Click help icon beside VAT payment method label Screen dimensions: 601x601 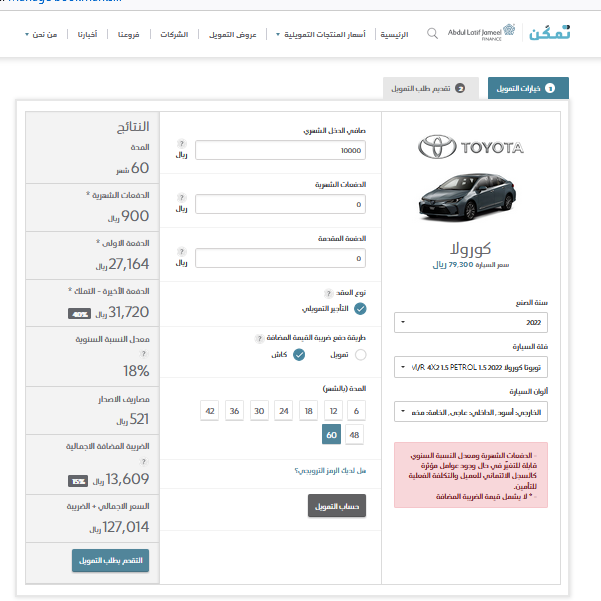(x=259, y=338)
